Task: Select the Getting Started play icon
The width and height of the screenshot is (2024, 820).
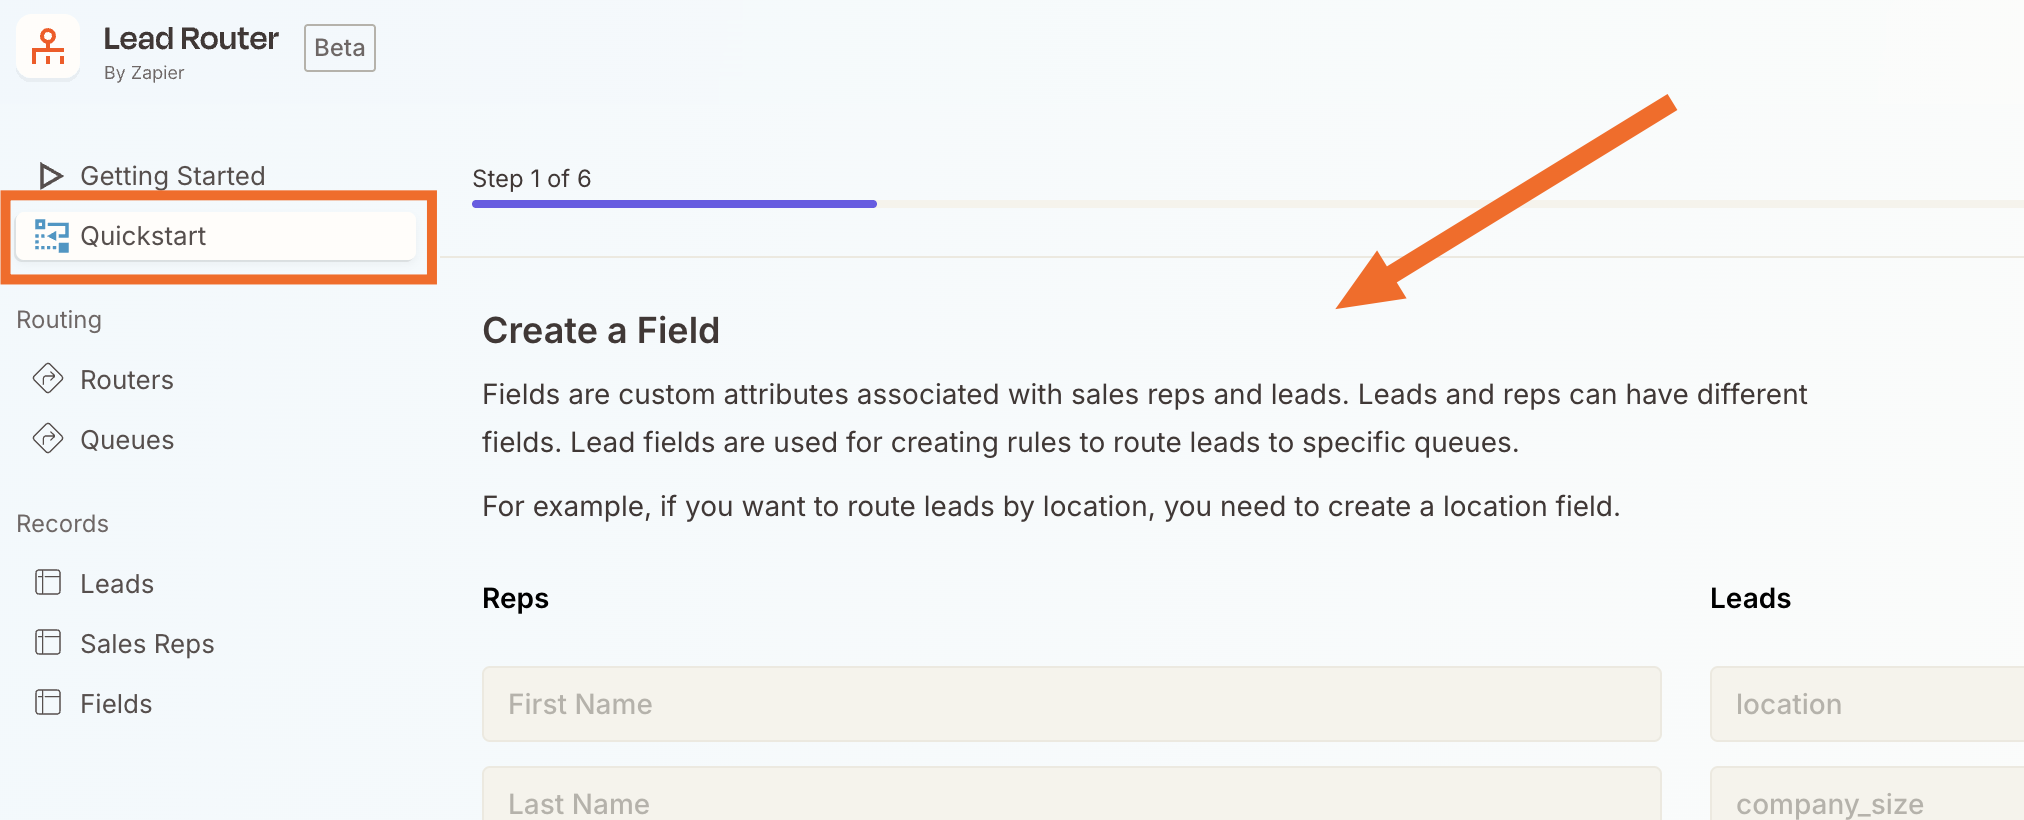Action: (x=49, y=175)
